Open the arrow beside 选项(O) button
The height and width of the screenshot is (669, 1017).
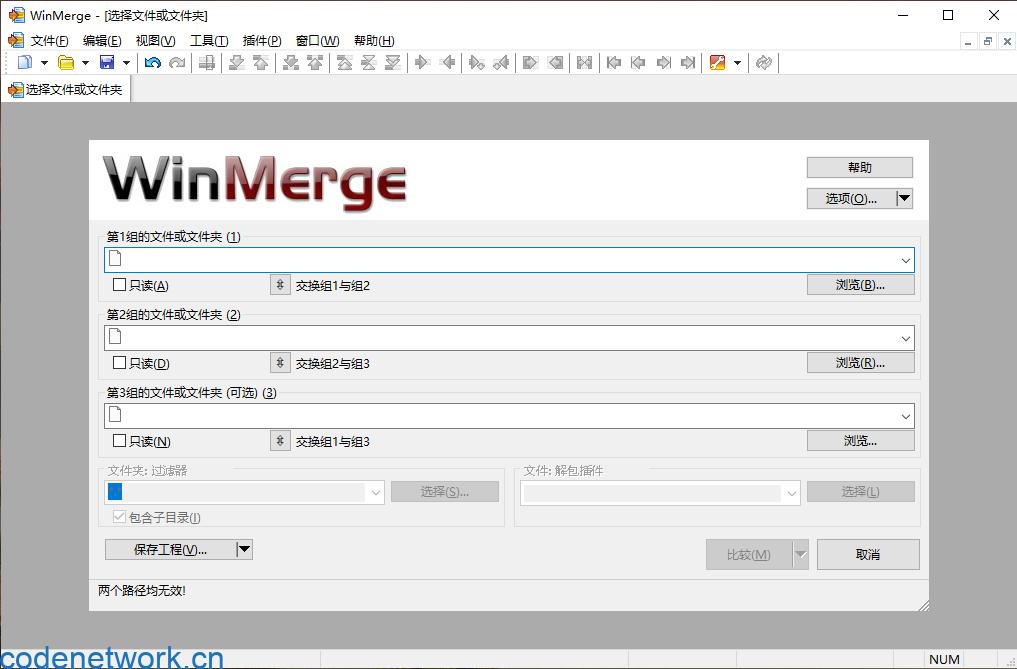pos(905,199)
